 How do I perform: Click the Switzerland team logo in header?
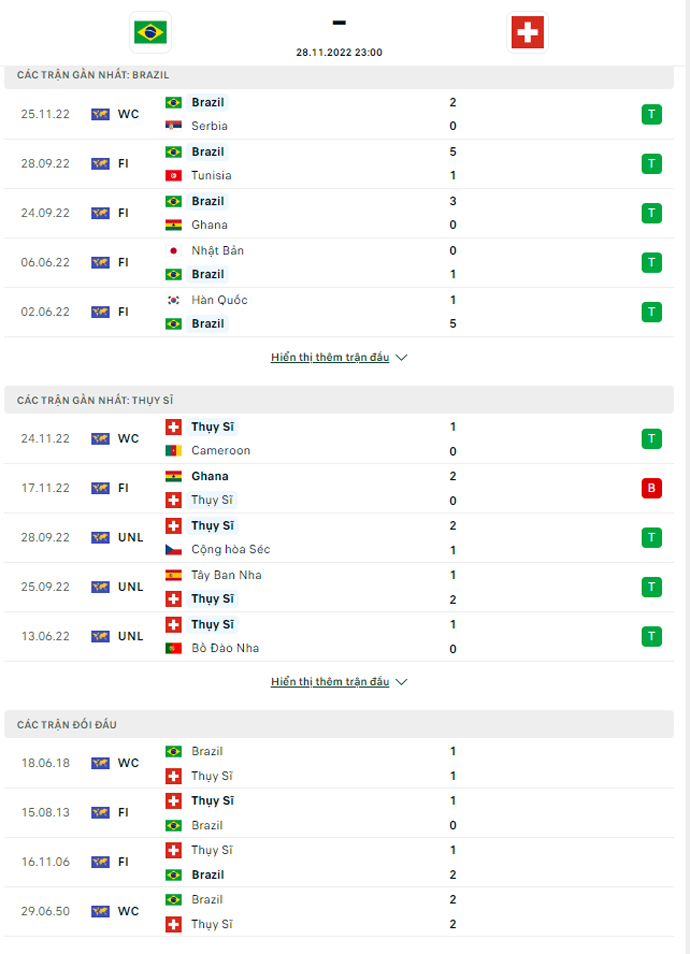[526, 32]
